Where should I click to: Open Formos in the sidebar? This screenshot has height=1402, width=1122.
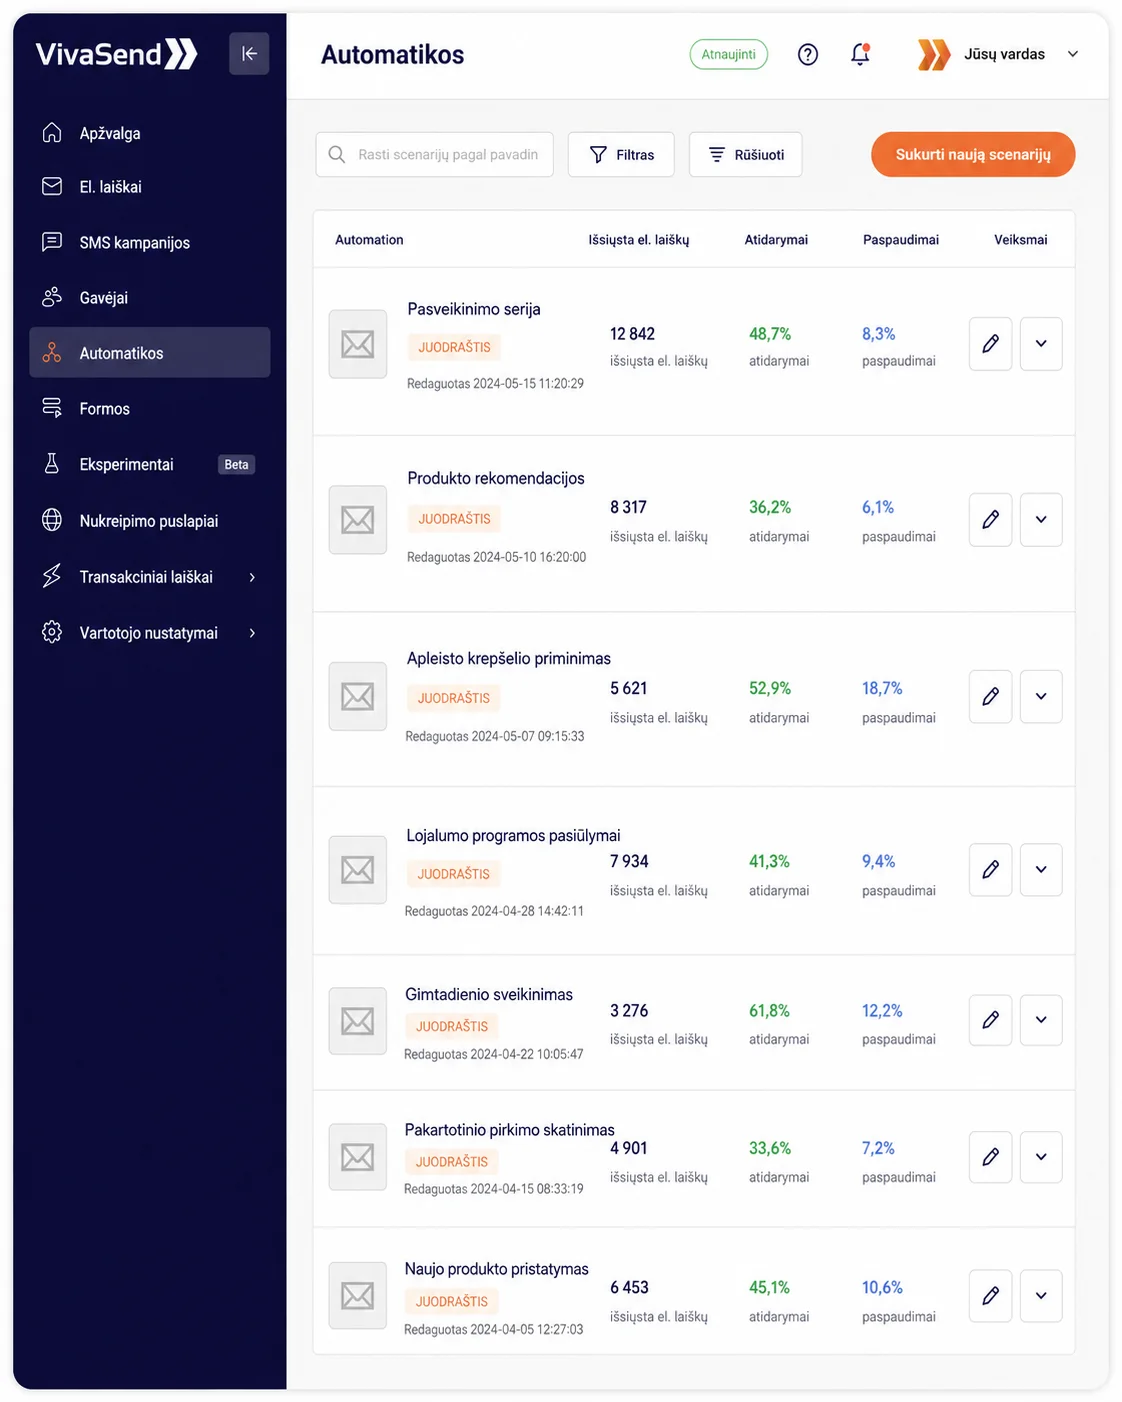(150, 409)
